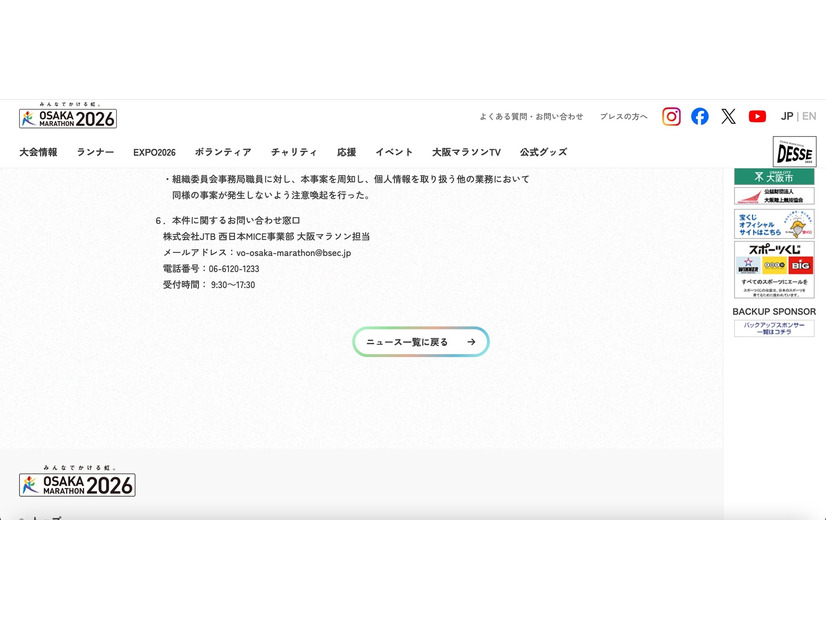Open the 大会情報 navigation menu
The image size is (826, 620).
point(38,152)
